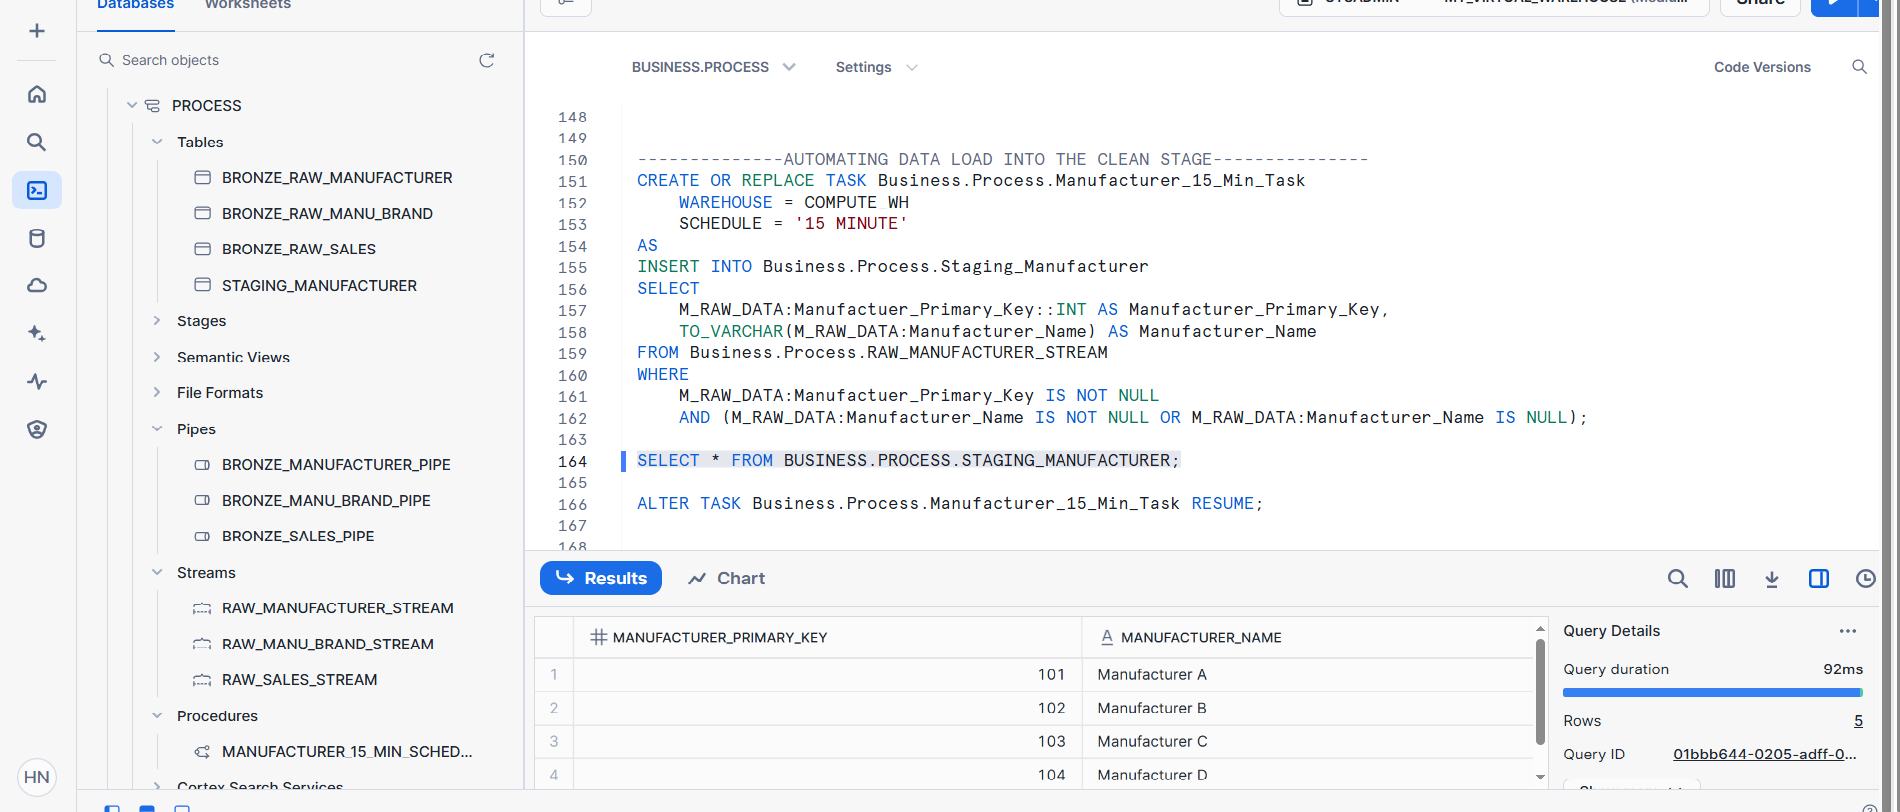Search the query results
Viewport: 1900px width, 812px height.
pos(1677,578)
